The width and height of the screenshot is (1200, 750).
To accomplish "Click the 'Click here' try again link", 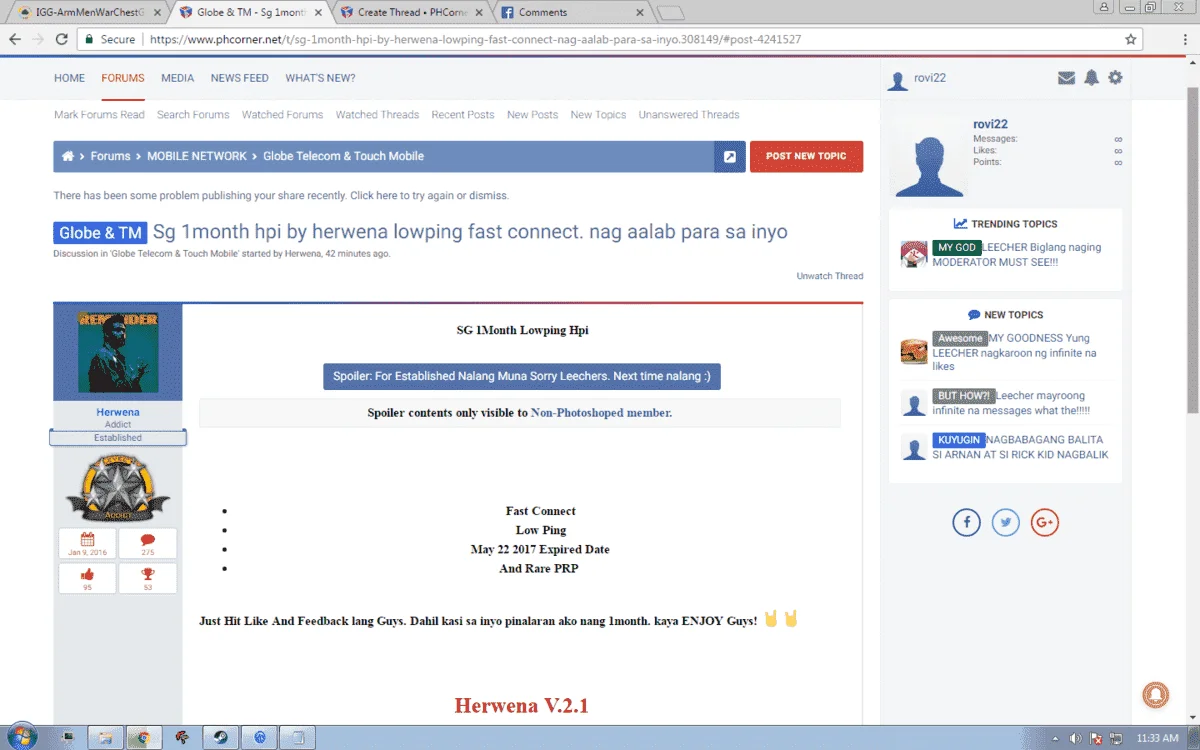I will 374,196.
